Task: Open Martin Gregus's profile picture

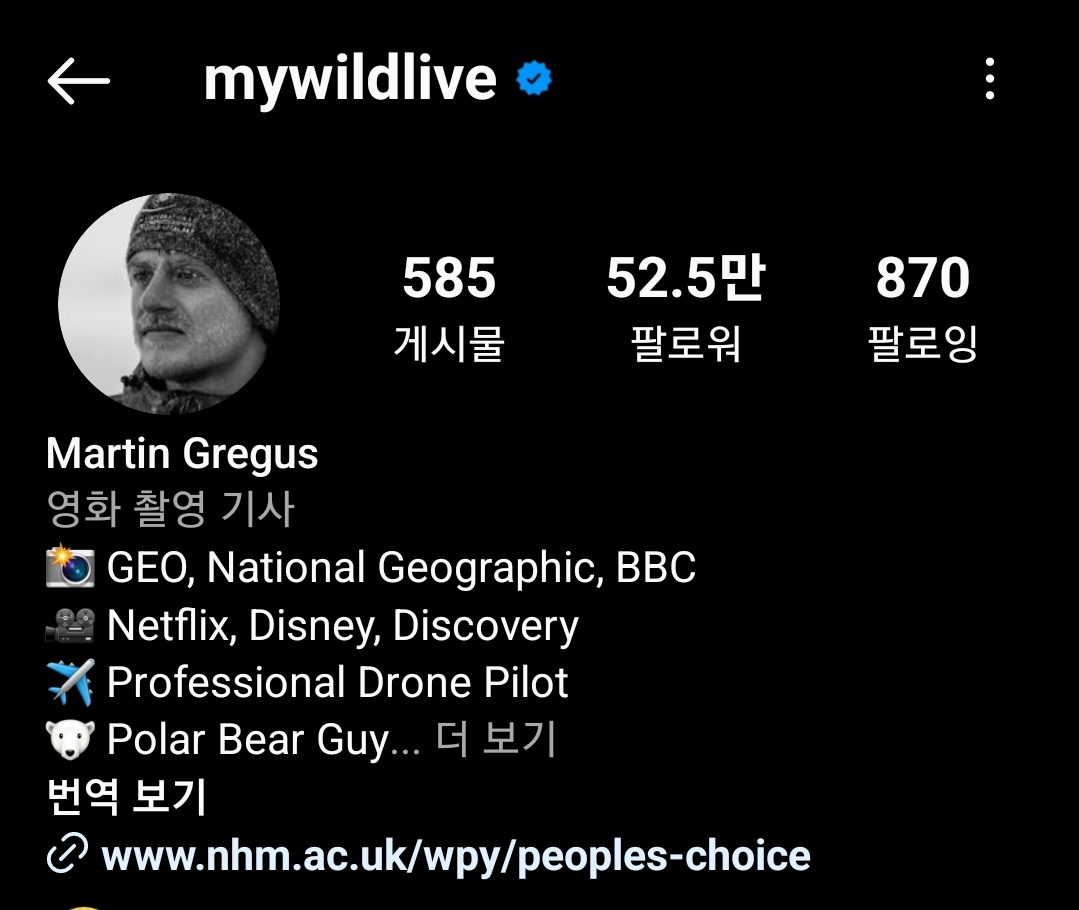Action: click(169, 304)
